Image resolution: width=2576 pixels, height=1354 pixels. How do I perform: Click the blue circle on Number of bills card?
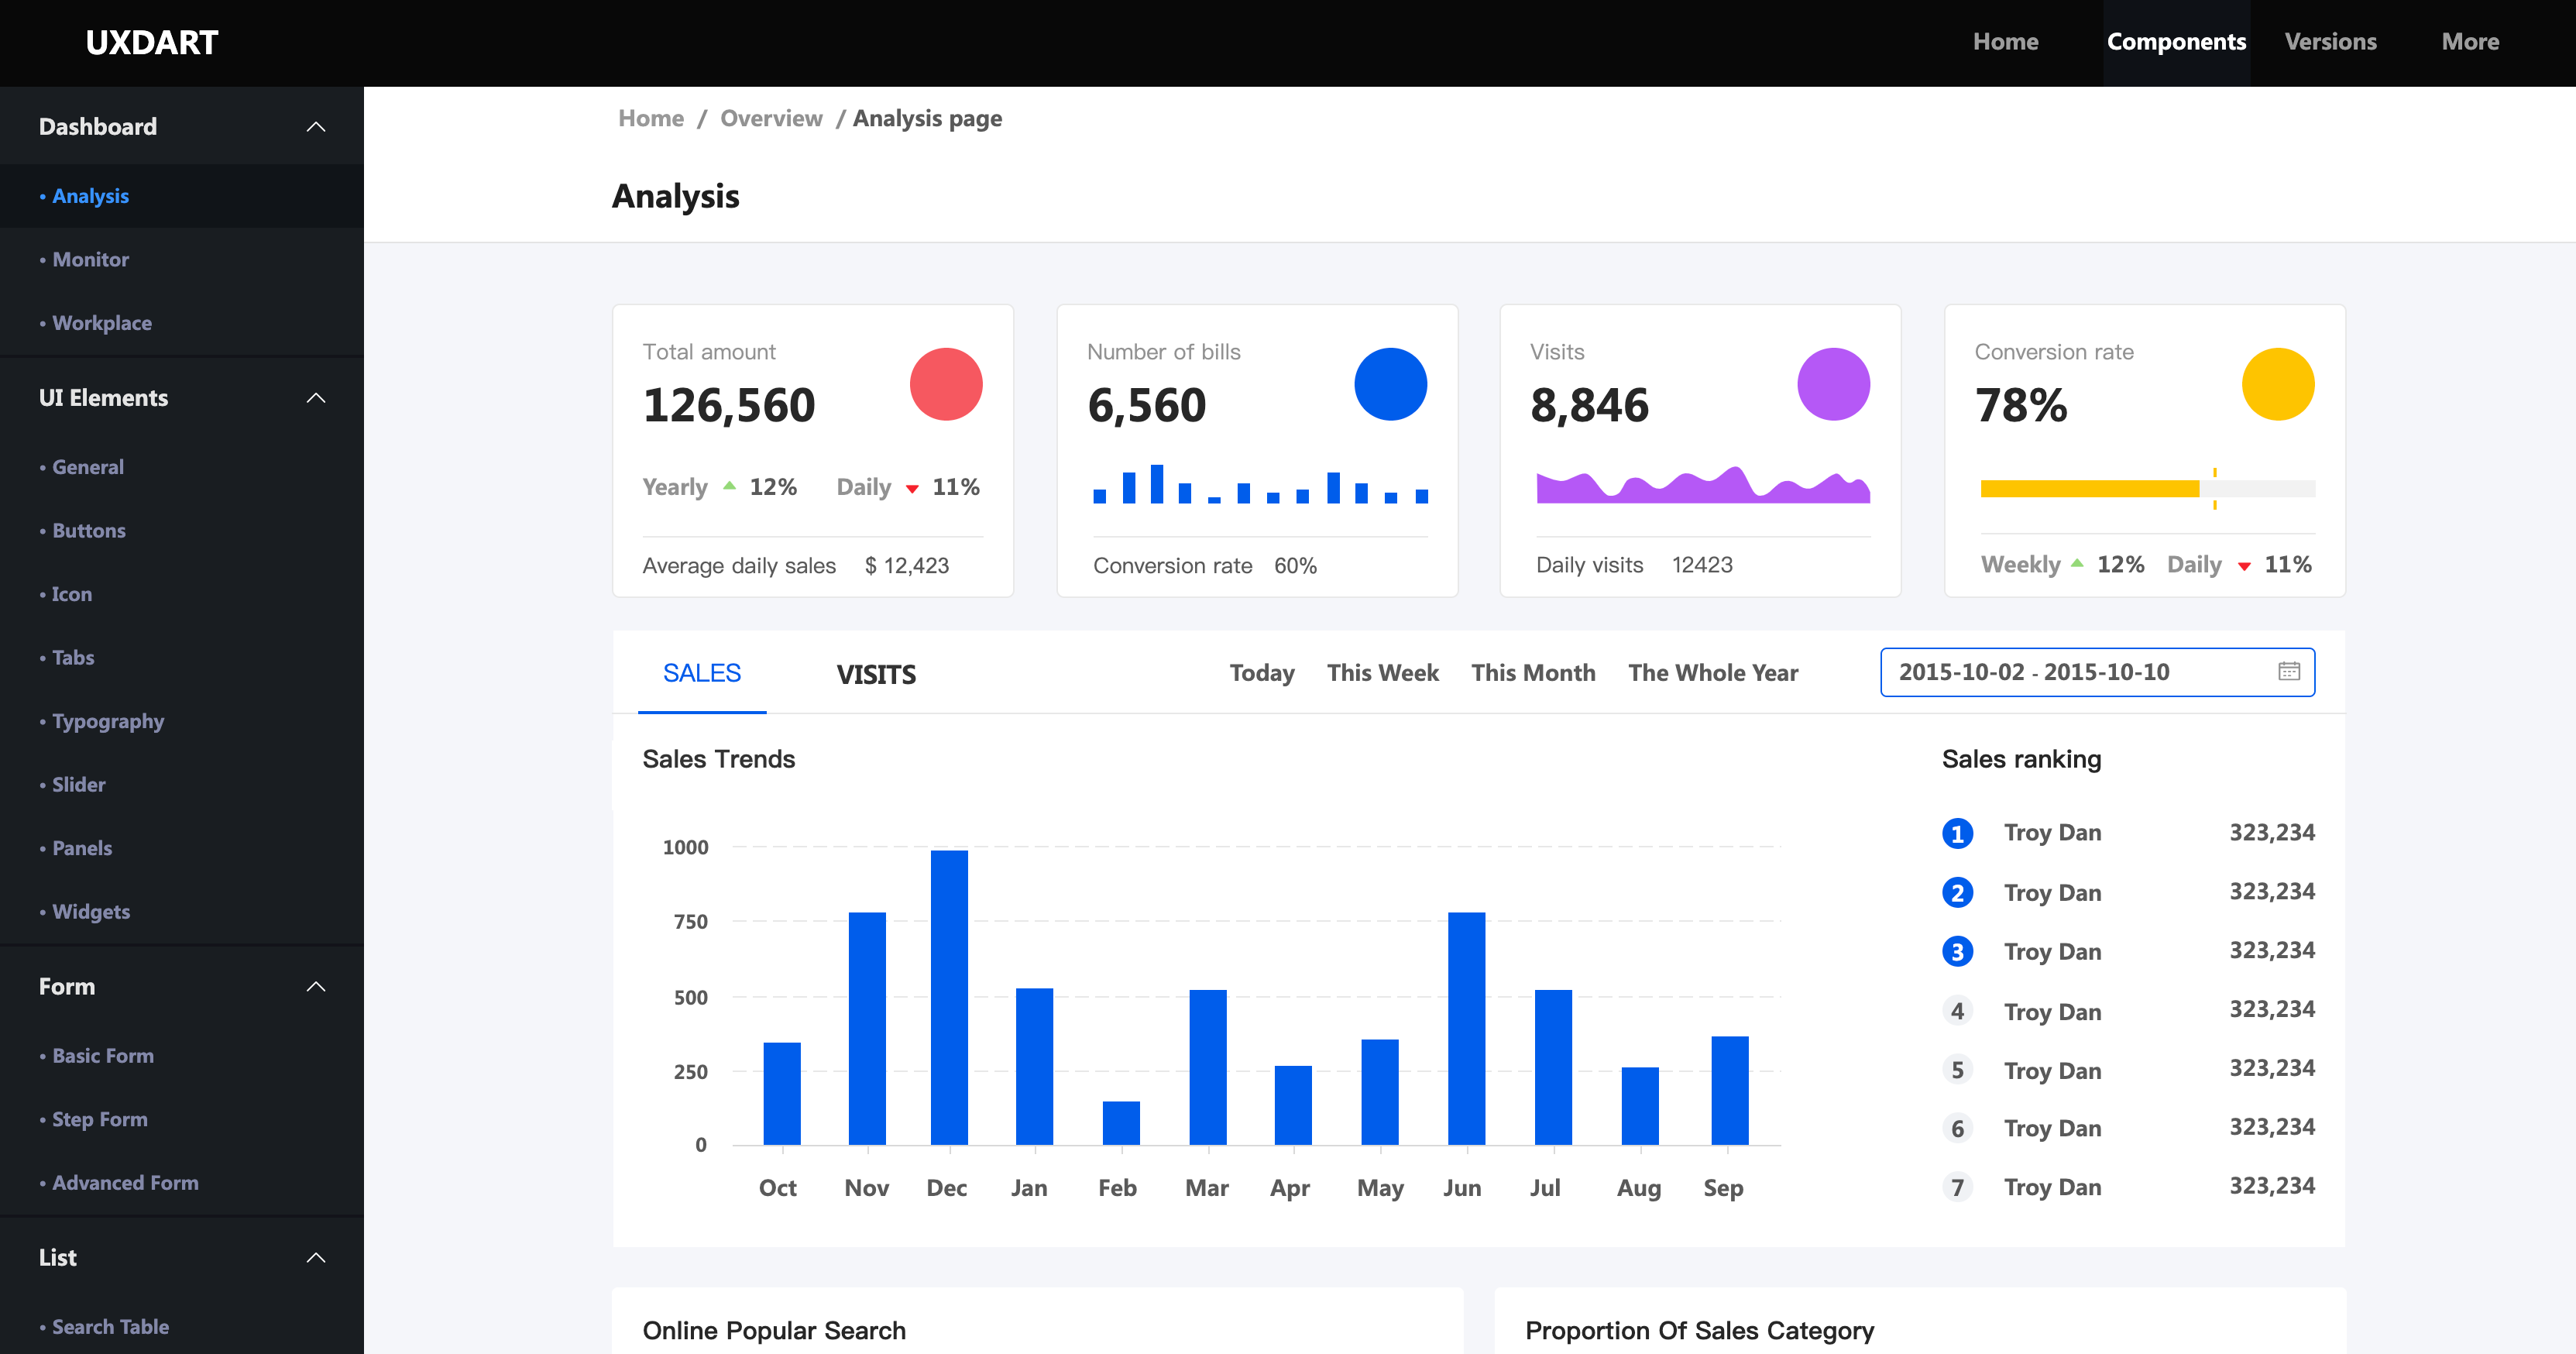click(1390, 384)
